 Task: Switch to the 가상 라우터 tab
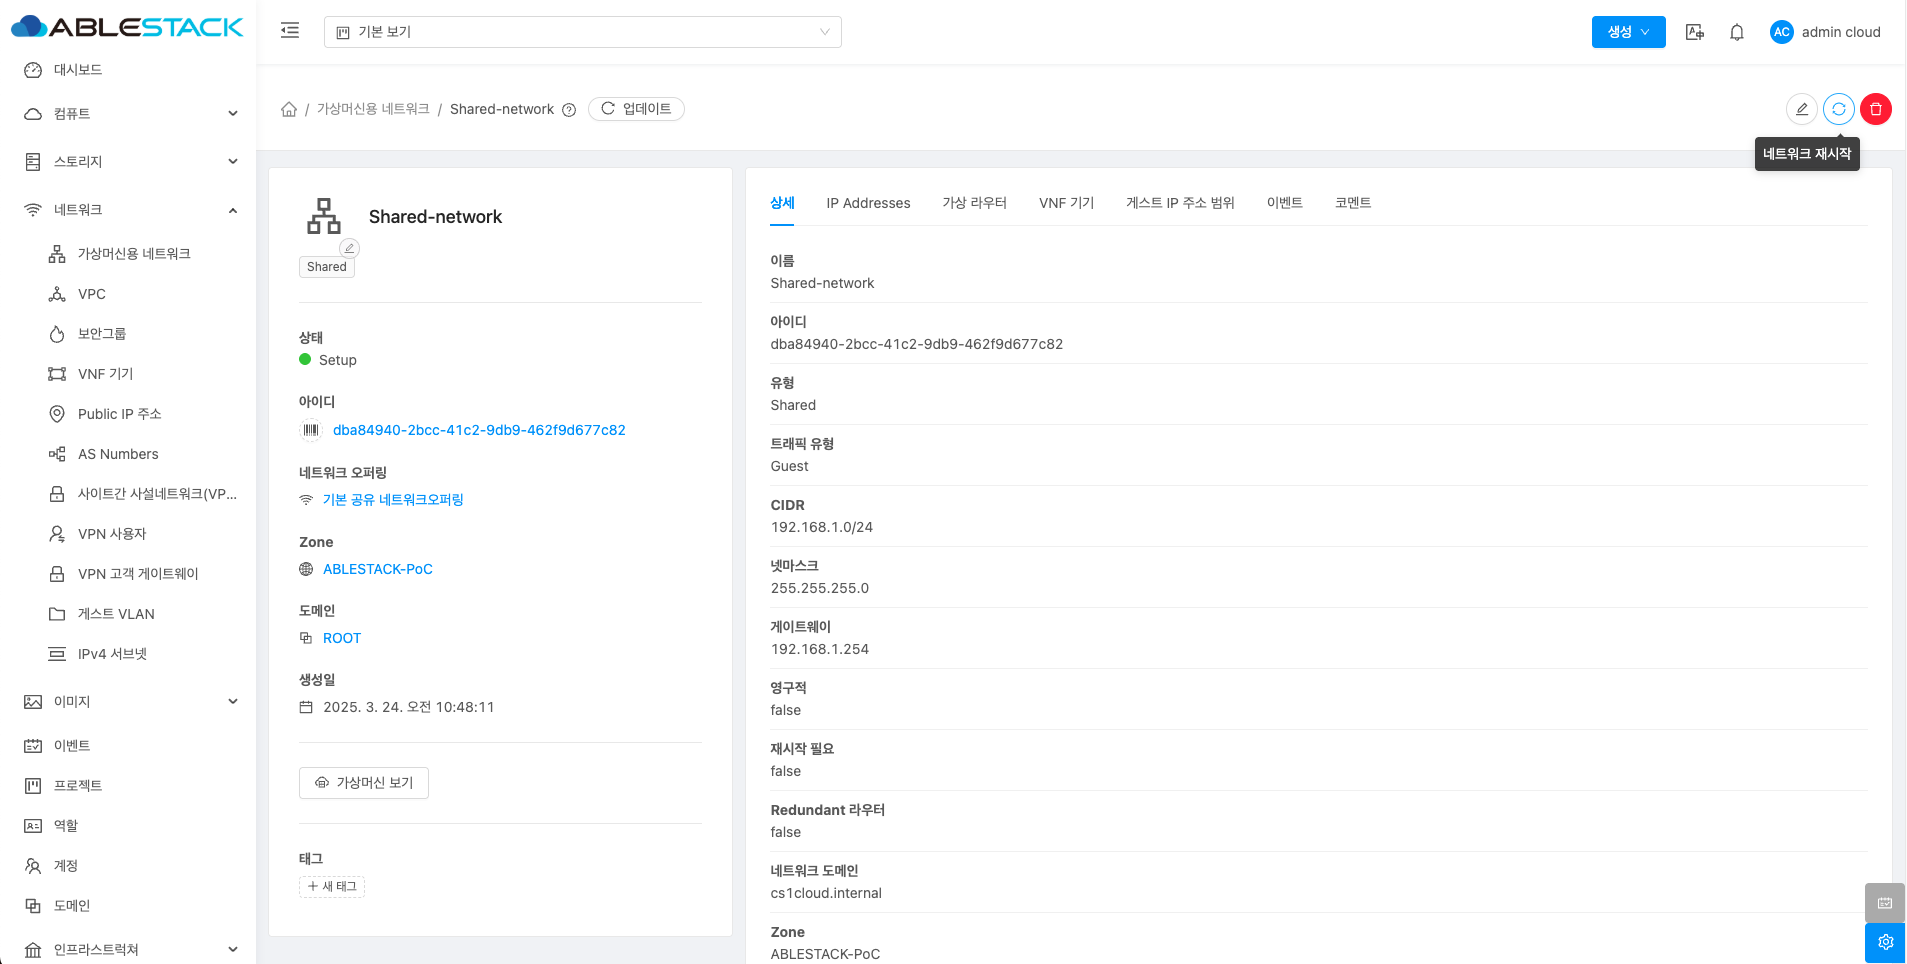coord(973,203)
